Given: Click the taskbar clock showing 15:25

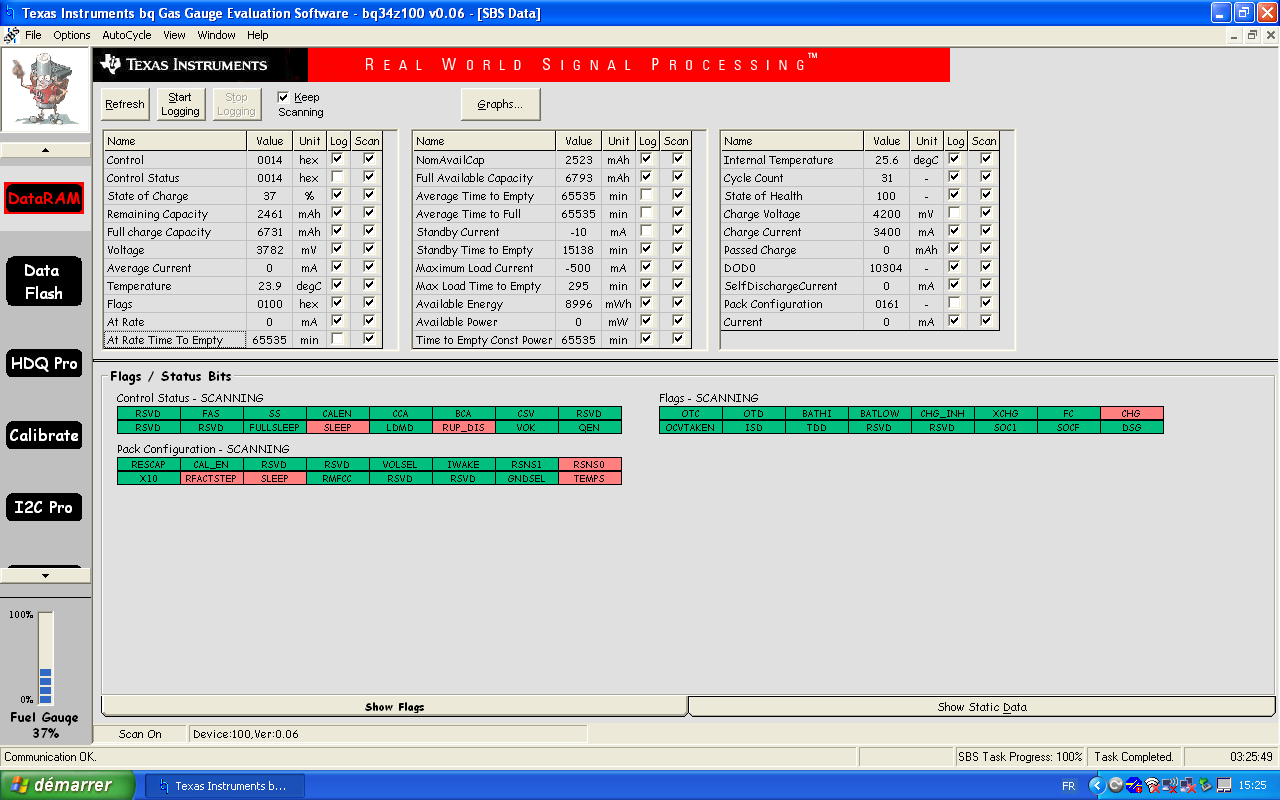Looking at the screenshot, I should pos(1252,786).
